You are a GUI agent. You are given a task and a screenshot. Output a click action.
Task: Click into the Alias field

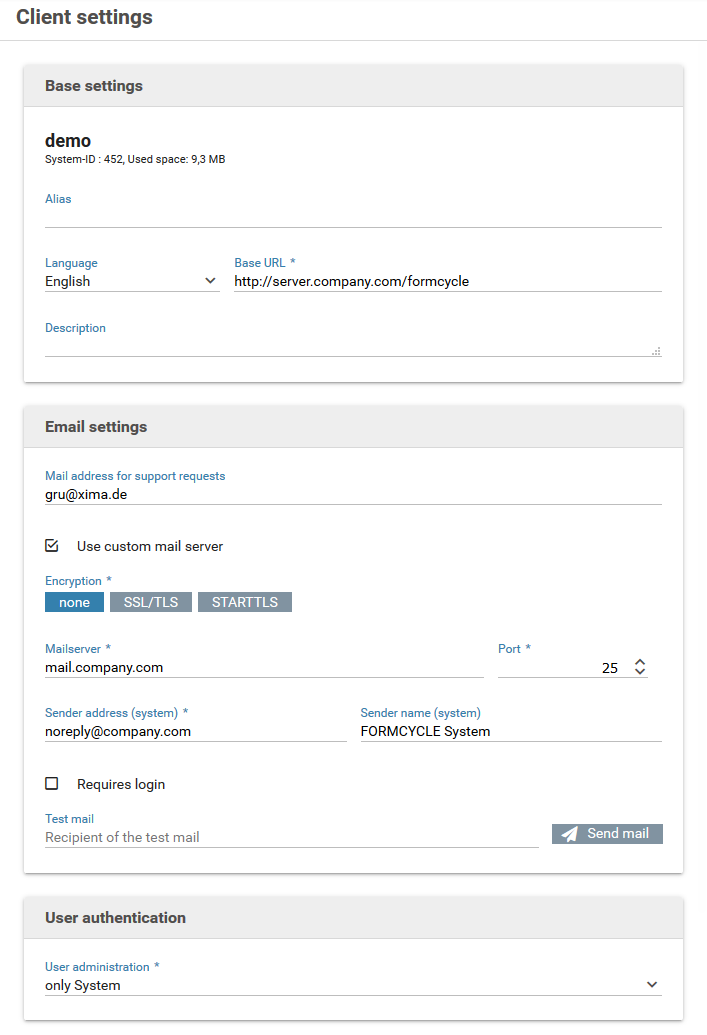point(353,216)
